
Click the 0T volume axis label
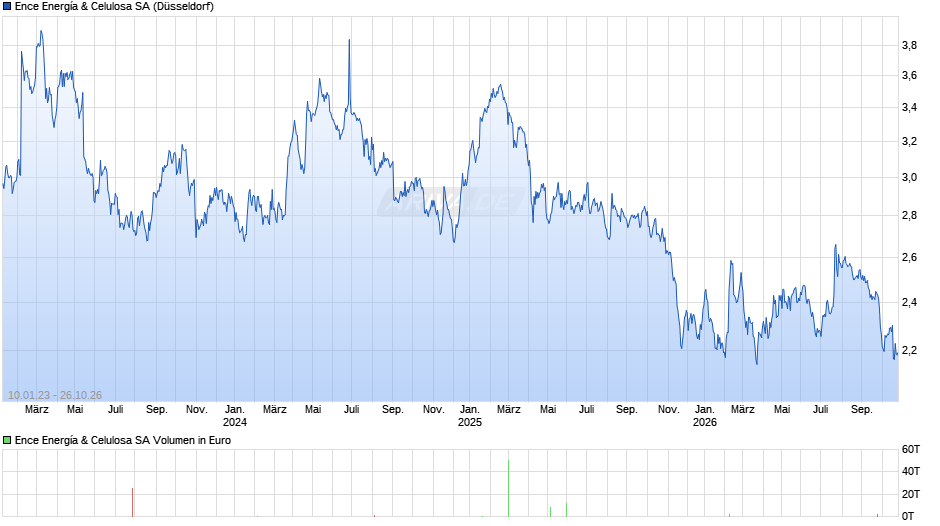[908, 516]
